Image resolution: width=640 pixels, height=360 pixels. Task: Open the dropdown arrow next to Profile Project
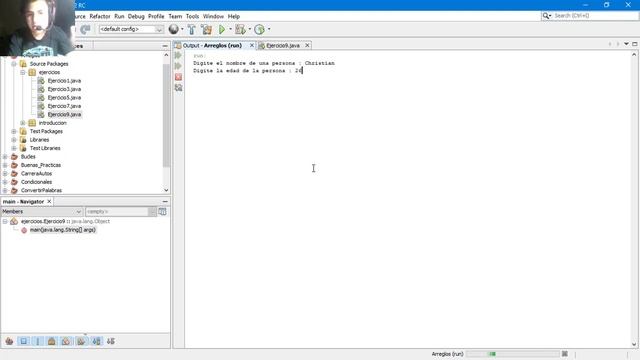click(269, 29)
